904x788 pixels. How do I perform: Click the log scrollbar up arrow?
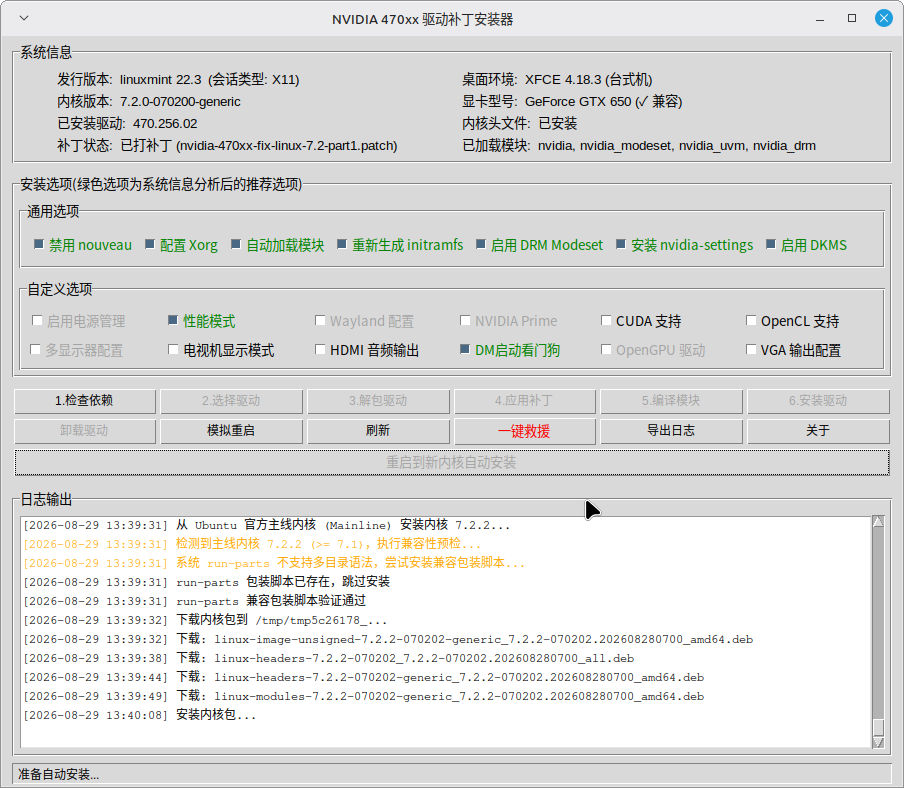coord(878,522)
